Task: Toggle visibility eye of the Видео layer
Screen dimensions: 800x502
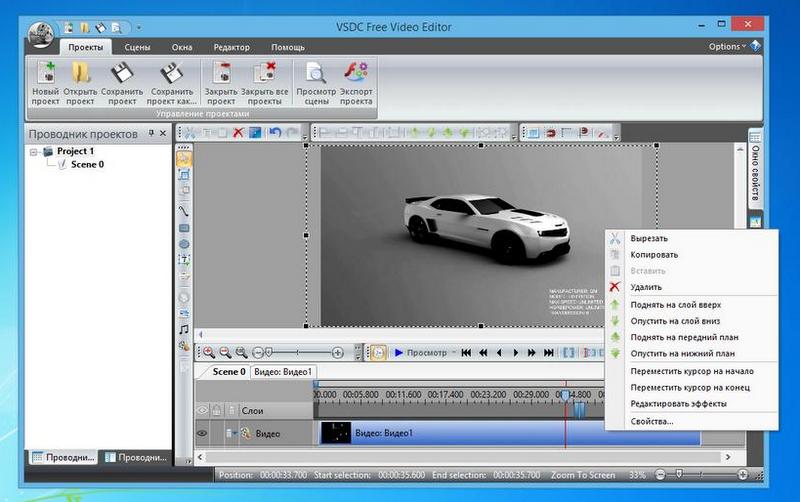Action: pyautogui.click(x=202, y=434)
